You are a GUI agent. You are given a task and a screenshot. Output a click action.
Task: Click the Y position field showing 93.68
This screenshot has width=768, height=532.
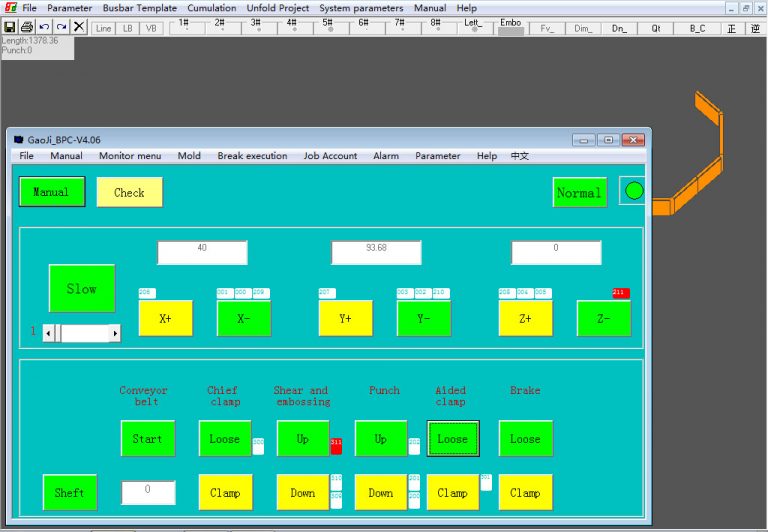[x=376, y=253]
